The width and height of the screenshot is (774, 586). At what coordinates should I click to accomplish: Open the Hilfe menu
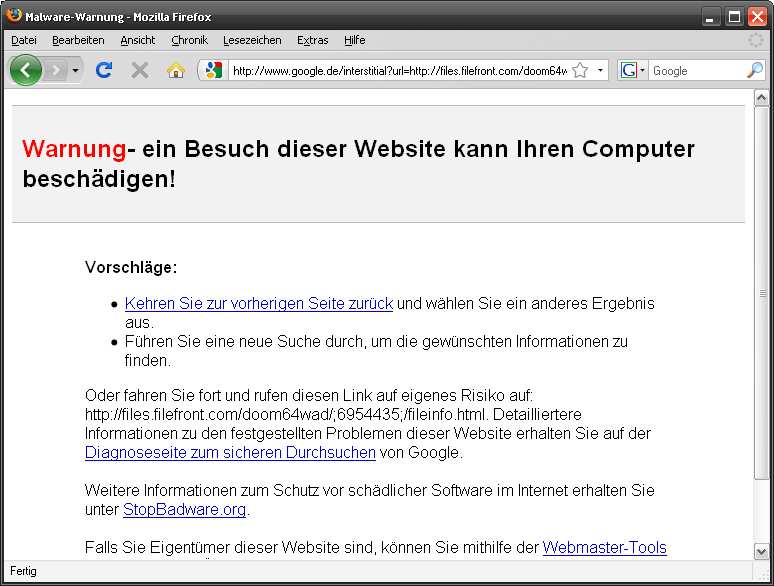pyautogui.click(x=354, y=40)
